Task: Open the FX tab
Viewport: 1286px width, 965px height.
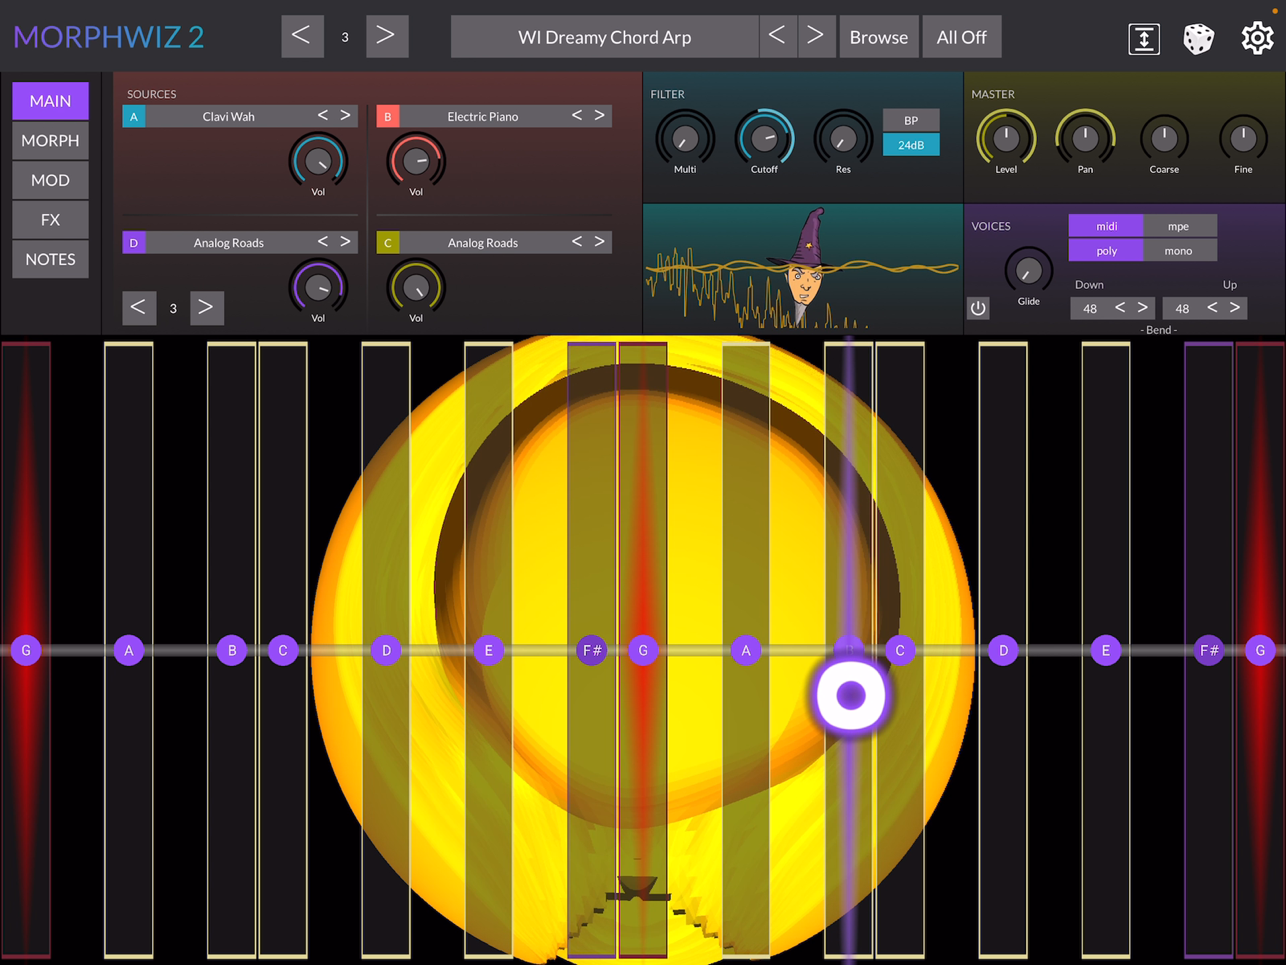Action: coord(50,220)
